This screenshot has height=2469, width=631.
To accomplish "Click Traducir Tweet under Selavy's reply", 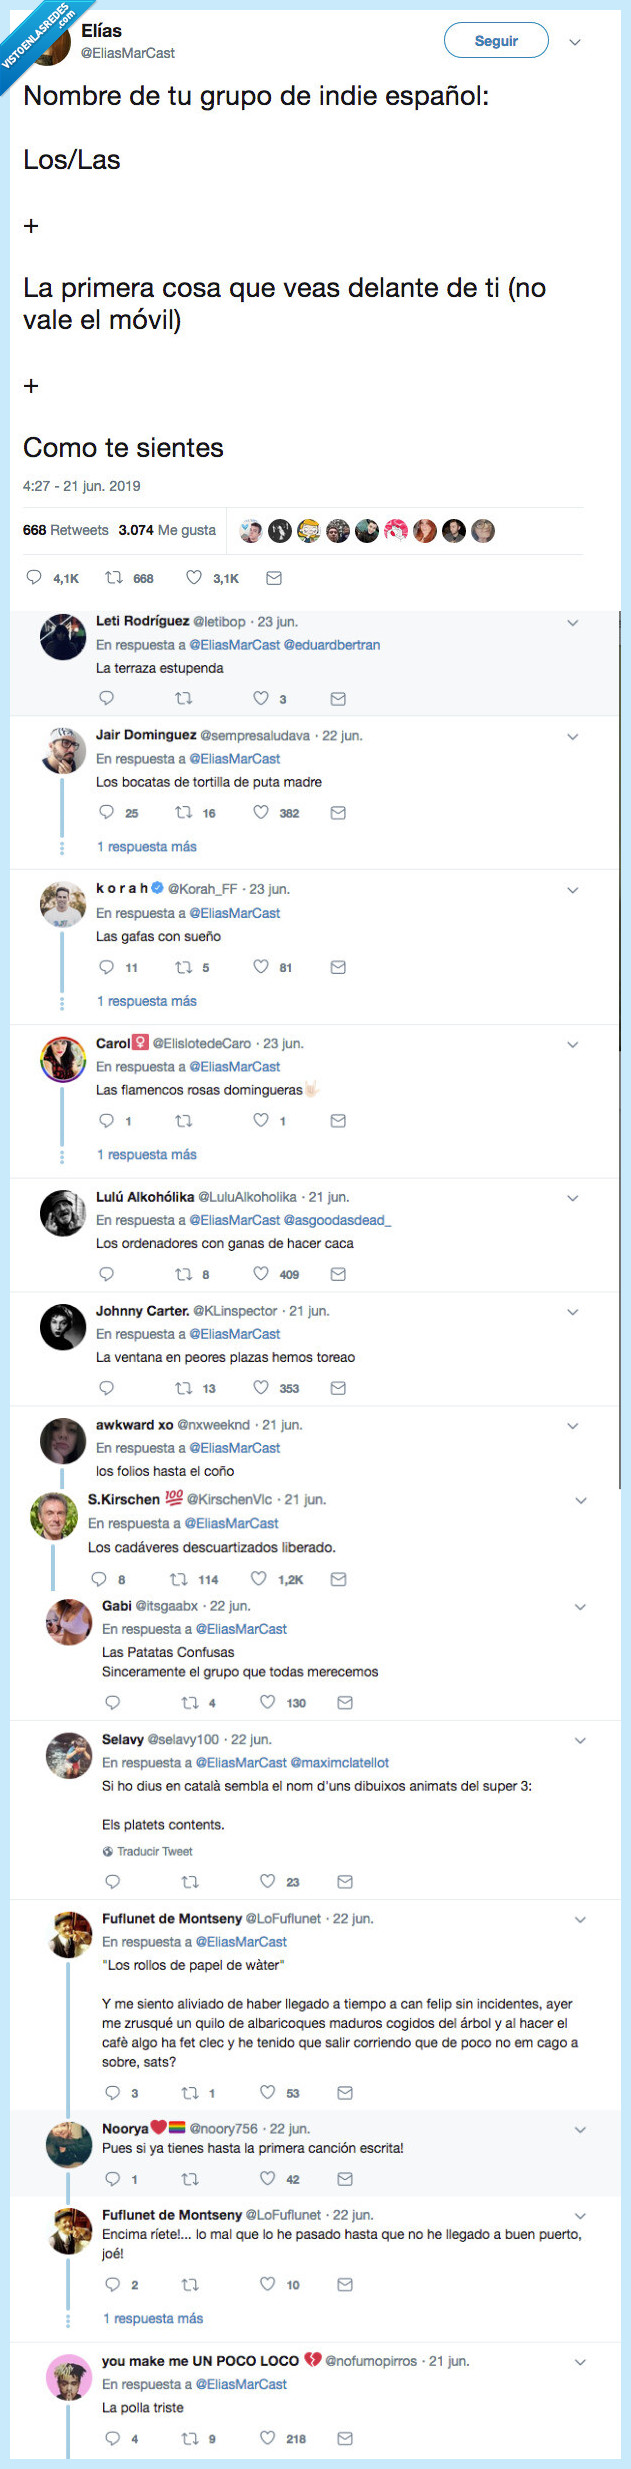I will coord(154,1851).
